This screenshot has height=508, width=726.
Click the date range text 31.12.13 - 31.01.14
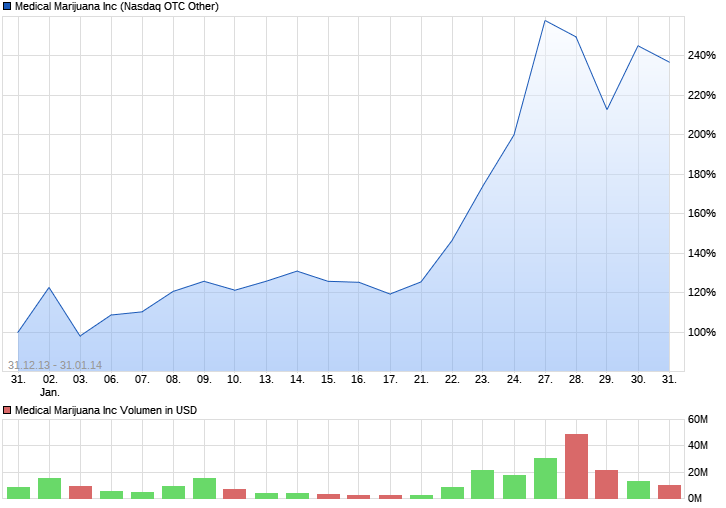(55, 365)
